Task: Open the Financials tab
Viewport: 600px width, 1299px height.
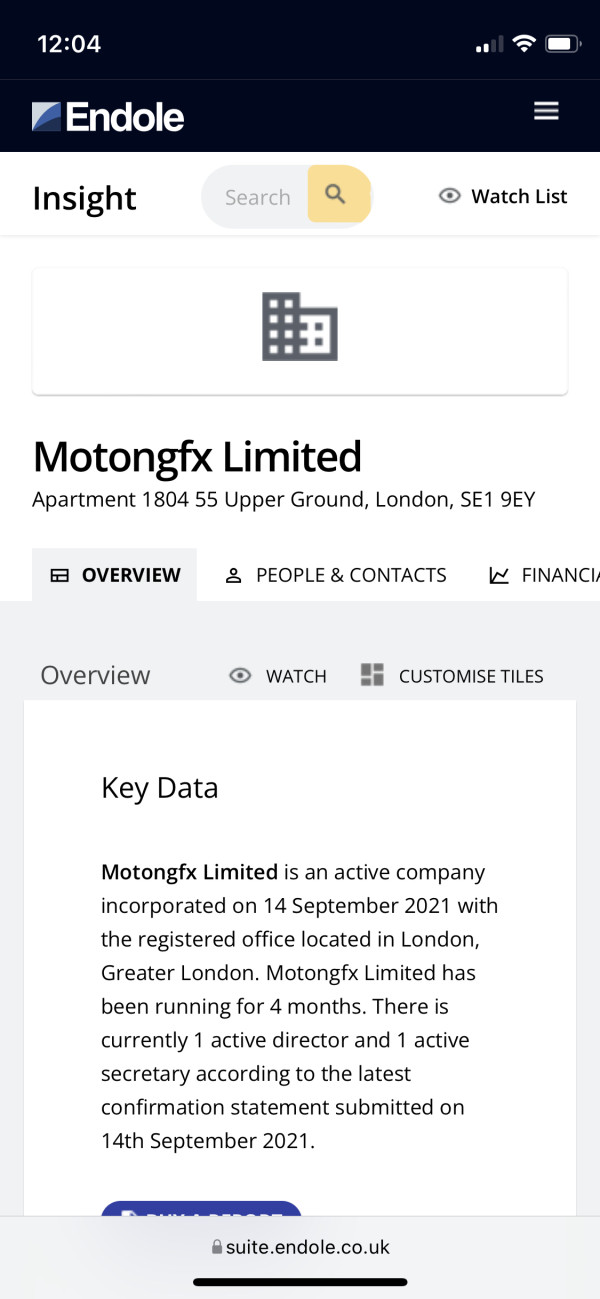Action: pos(544,575)
